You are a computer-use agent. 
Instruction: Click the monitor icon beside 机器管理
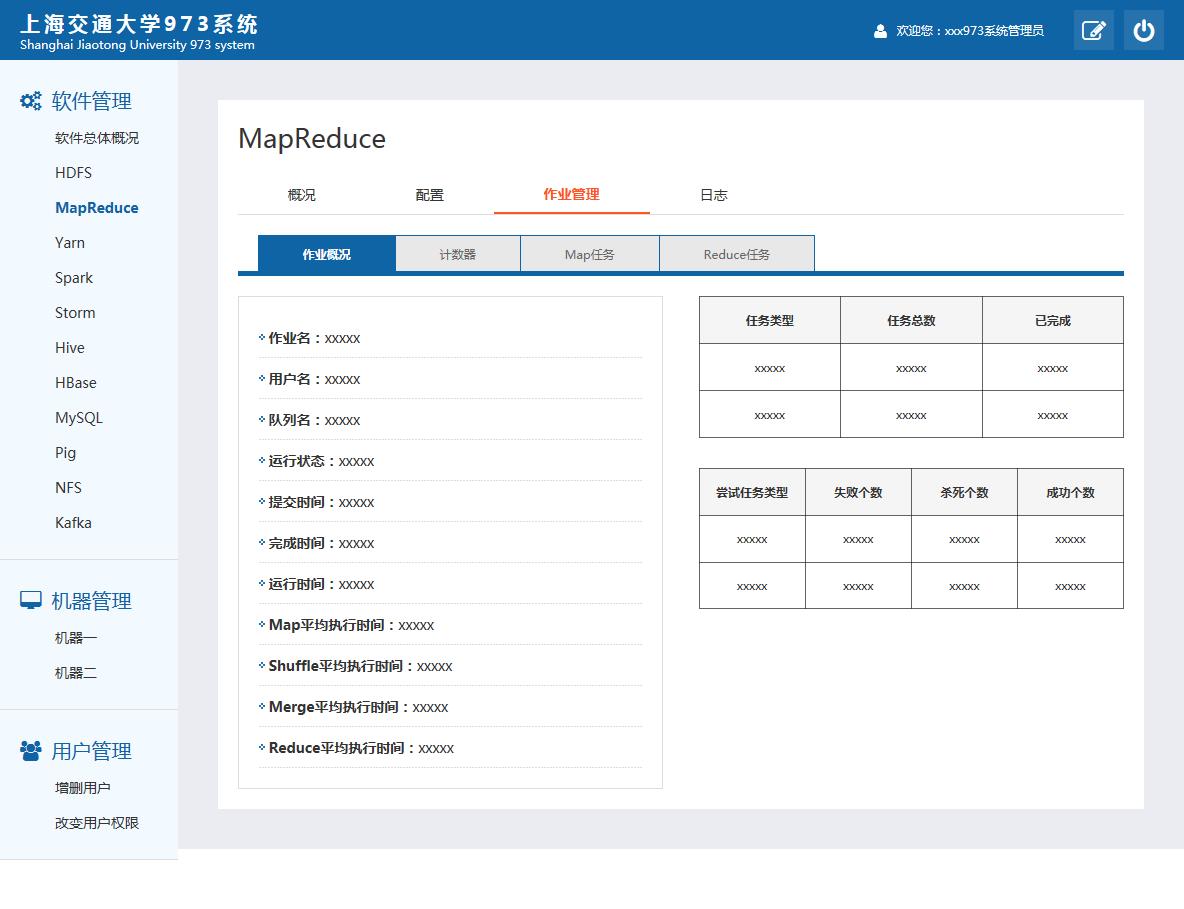click(x=31, y=600)
